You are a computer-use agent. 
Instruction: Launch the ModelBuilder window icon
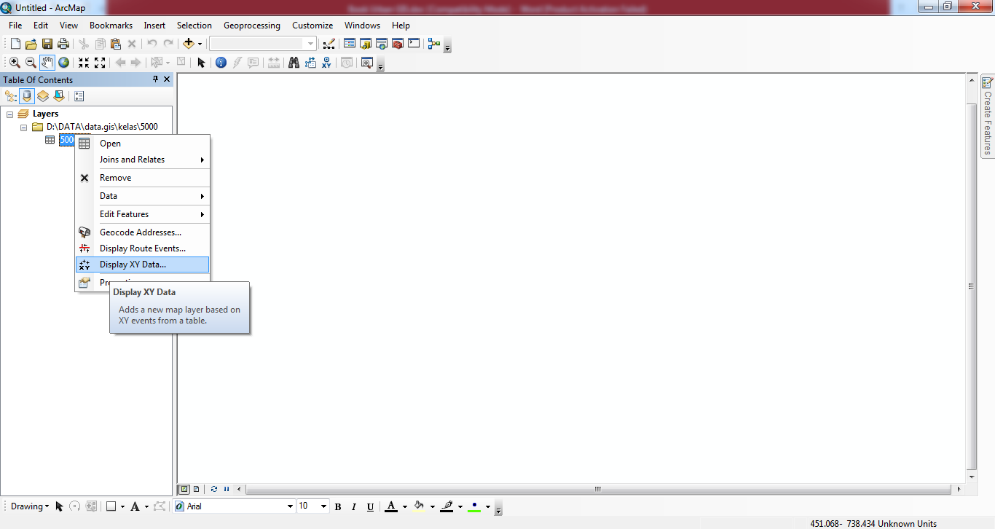click(x=434, y=44)
